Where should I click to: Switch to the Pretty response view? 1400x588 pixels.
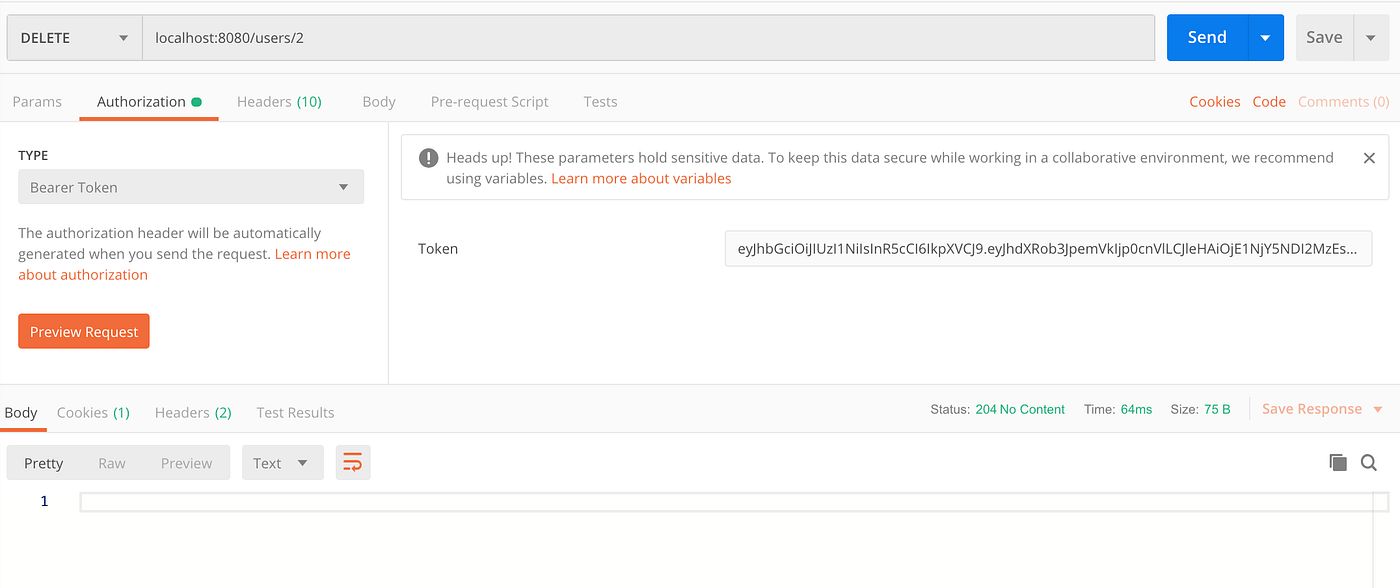pos(43,462)
